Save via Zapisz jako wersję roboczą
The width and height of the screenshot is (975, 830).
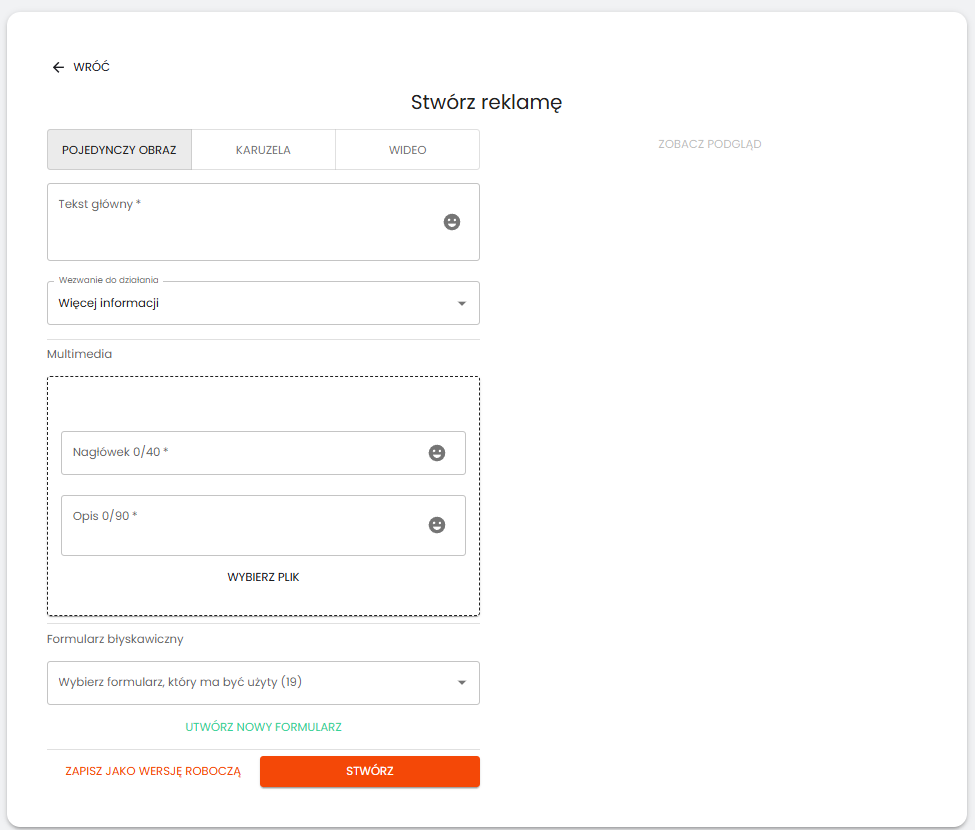pyautogui.click(x=153, y=772)
